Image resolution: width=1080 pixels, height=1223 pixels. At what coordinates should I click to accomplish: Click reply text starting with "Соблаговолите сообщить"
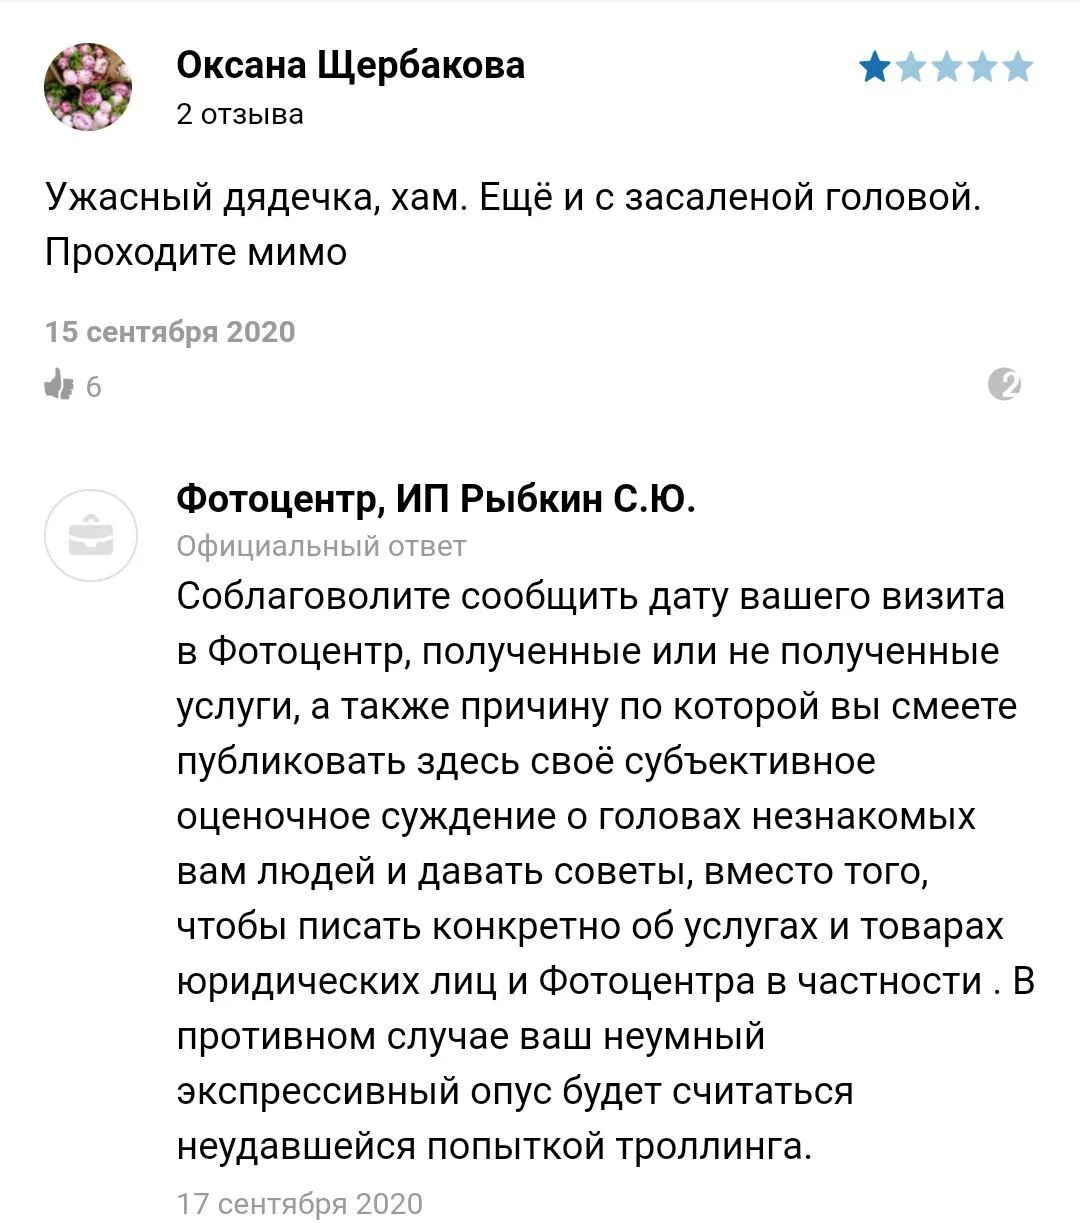[x=590, y=597]
